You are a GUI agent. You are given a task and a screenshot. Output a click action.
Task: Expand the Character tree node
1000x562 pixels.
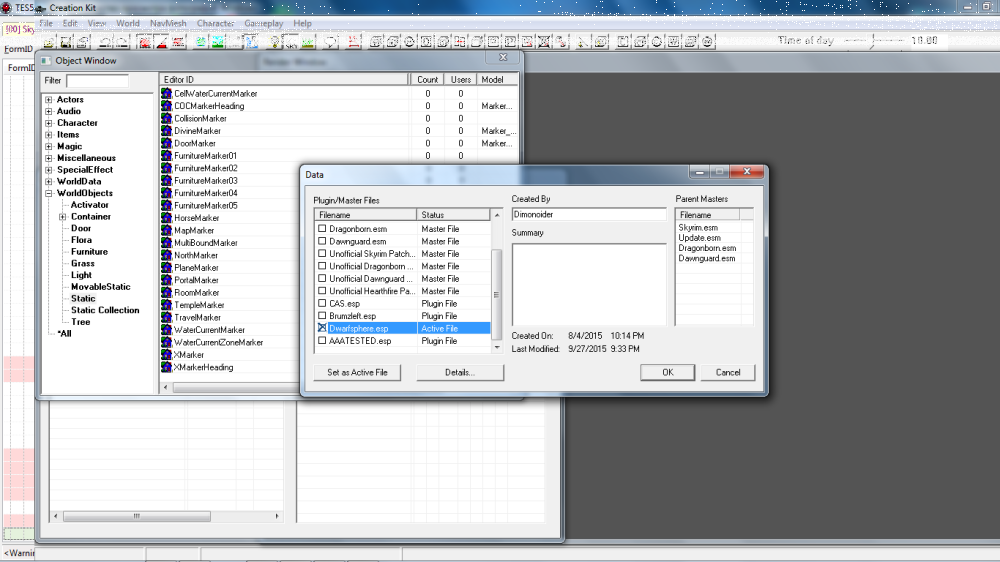pos(48,123)
